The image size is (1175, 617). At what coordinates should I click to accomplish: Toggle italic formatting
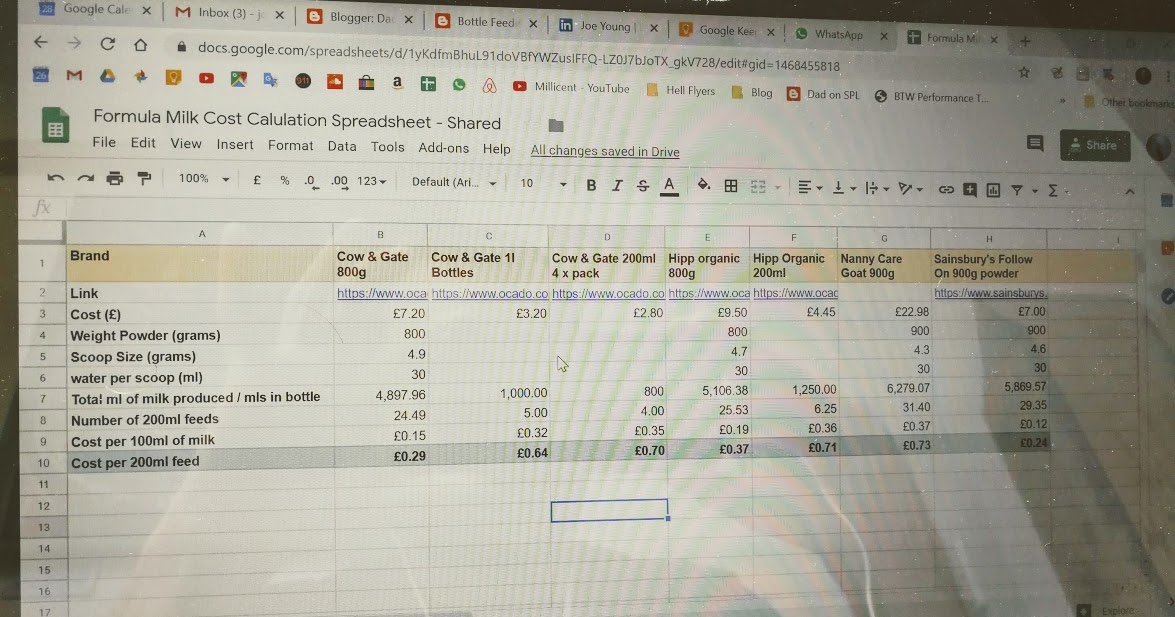click(x=617, y=185)
